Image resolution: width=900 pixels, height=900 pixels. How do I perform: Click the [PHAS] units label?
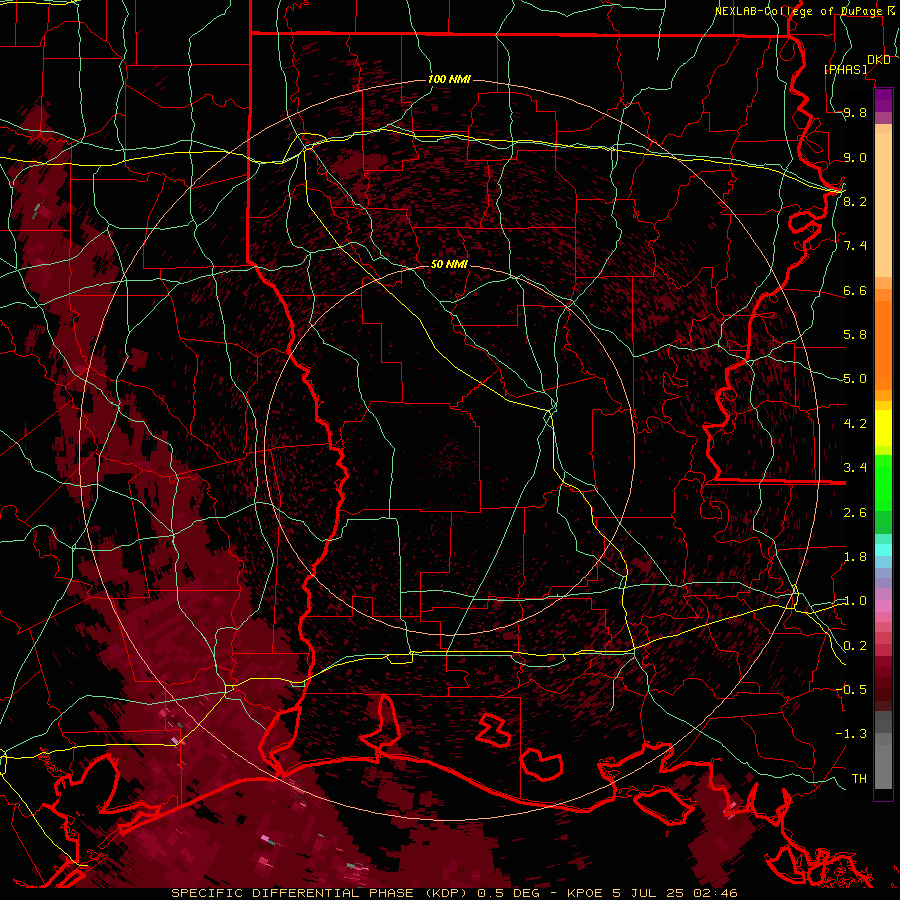(846, 69)
